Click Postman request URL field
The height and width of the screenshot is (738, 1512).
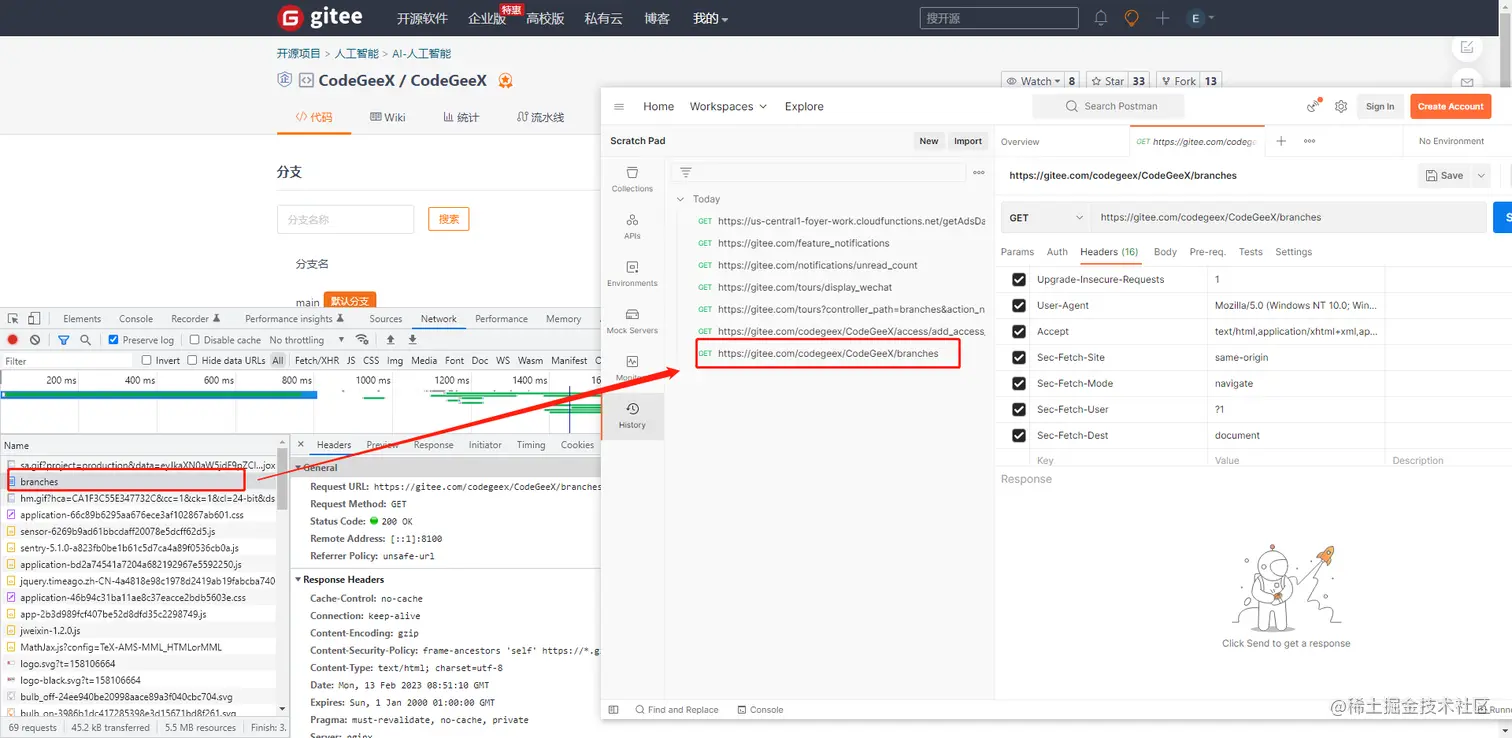[1288, 217]
